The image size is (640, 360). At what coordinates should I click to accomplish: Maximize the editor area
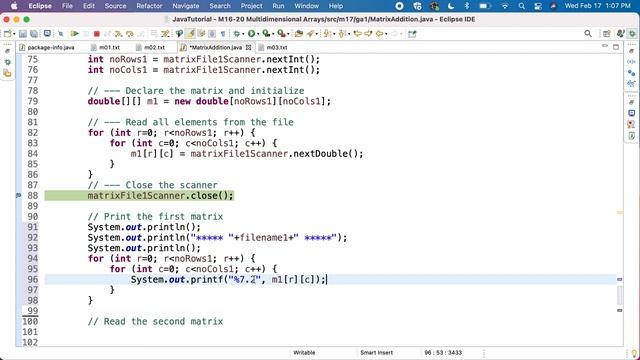[616, 47]
